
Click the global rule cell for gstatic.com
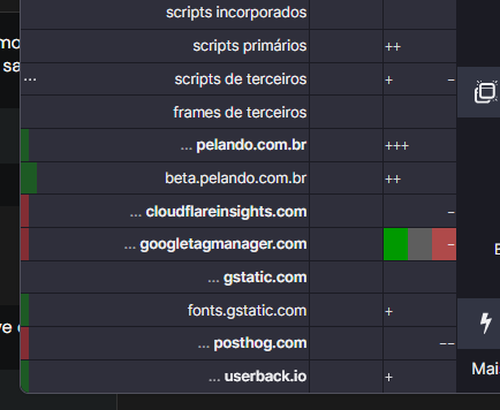coord(346,277)
